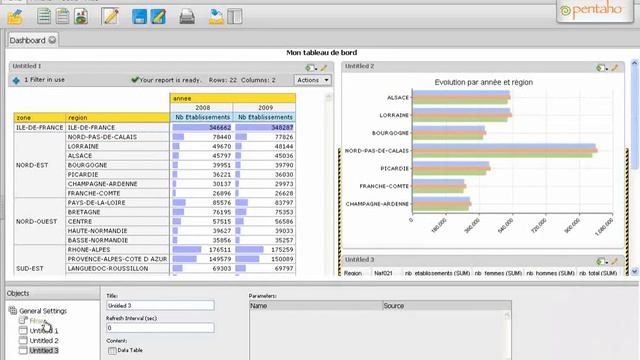
Task: Click the Parameters list scrollbar
Action: point(507,335)
